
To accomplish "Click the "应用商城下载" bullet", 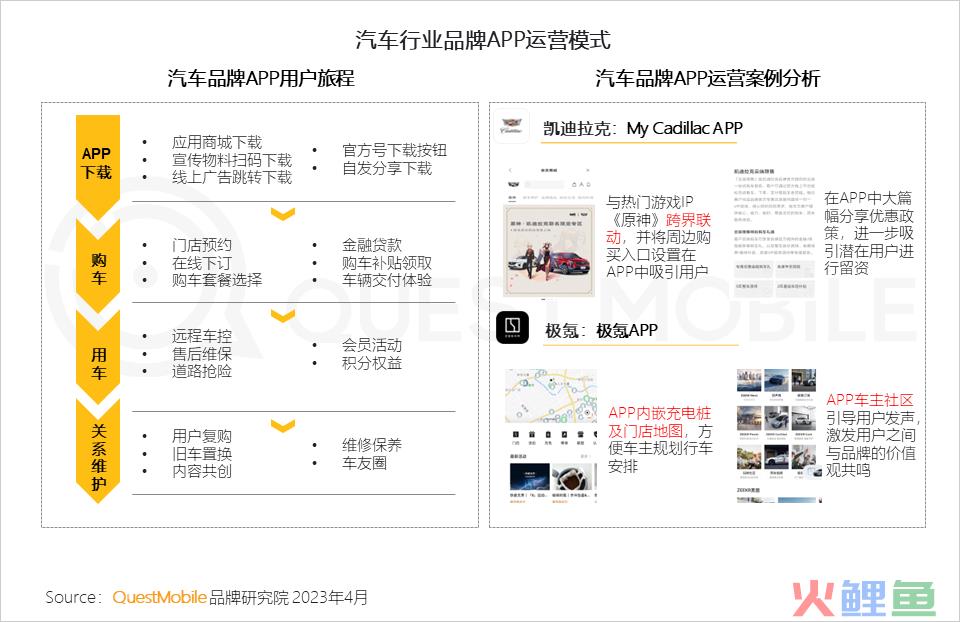I will [x=217, y=143].
